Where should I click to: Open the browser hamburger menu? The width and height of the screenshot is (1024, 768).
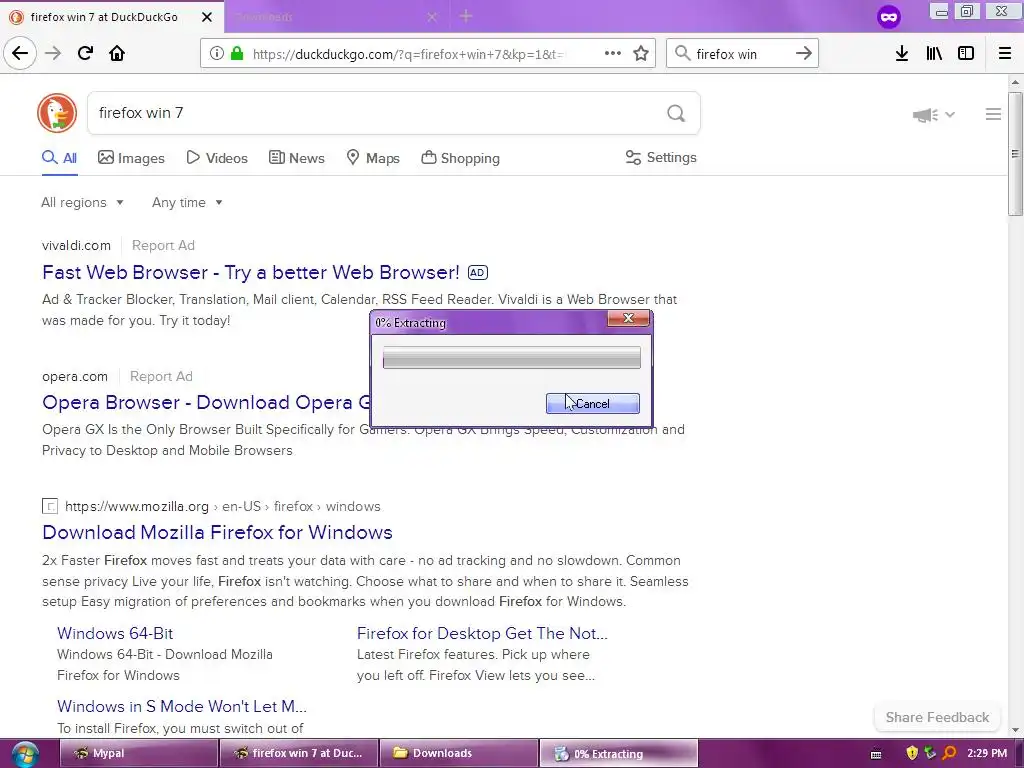1005,54
